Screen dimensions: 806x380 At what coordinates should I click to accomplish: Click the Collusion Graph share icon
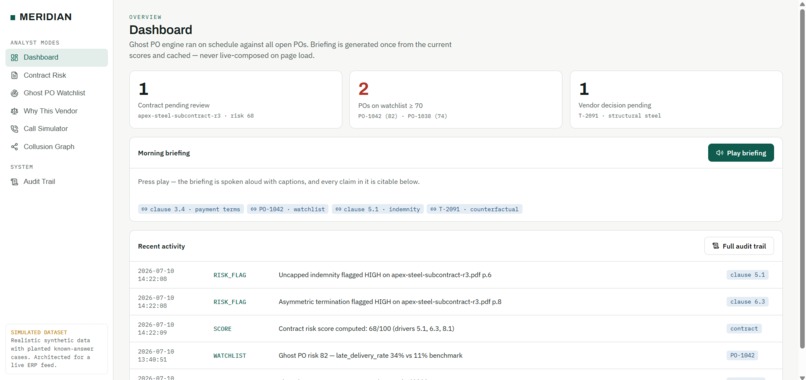[x=14, y=147]
